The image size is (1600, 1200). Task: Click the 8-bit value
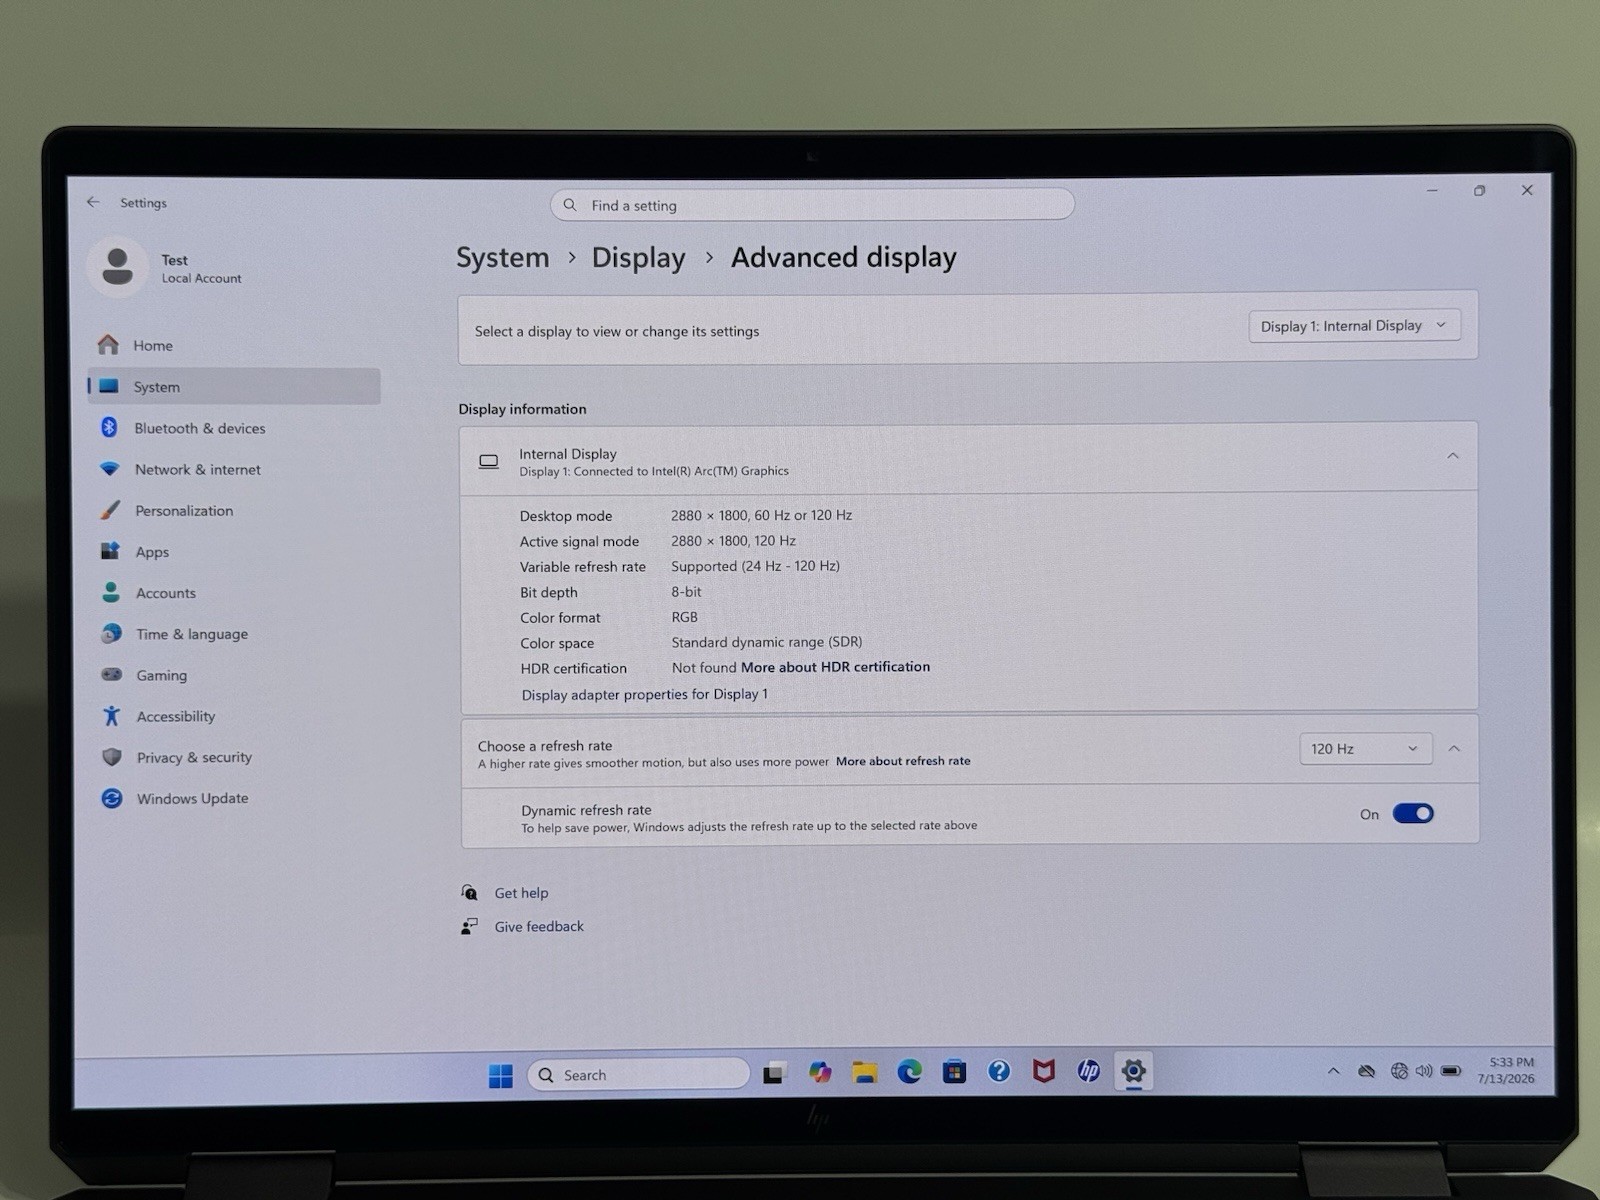pyautogui.click(x=686, y=592)
